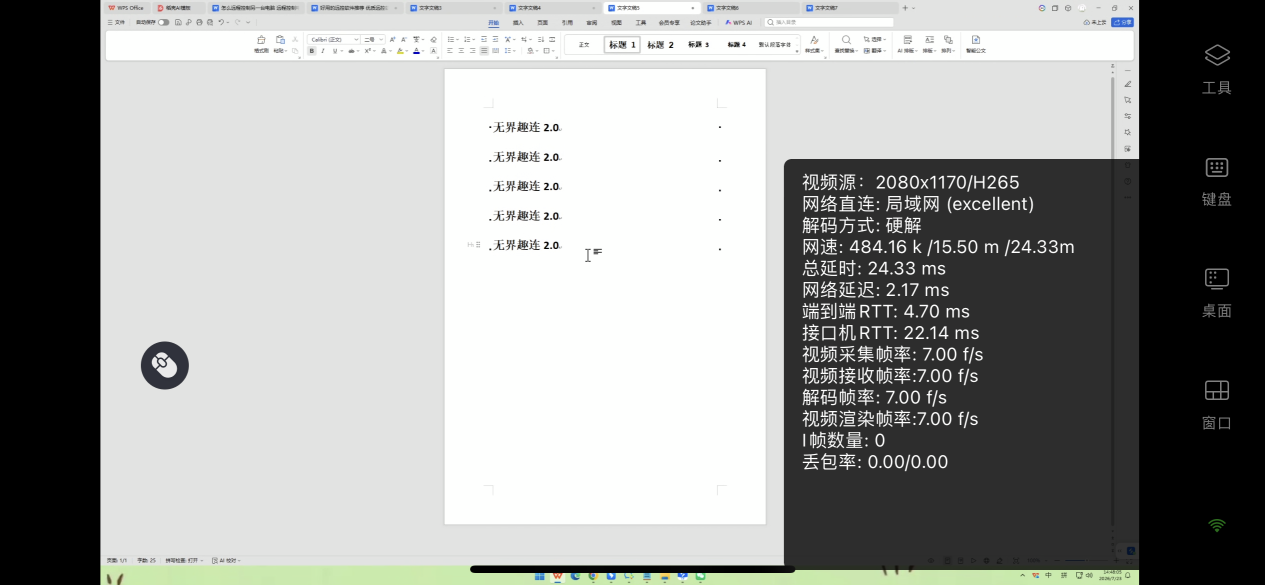This screenshot has height=585, width=1265.
Task: Click the 未上云 cloud status button
Action: coord(1095,21)
